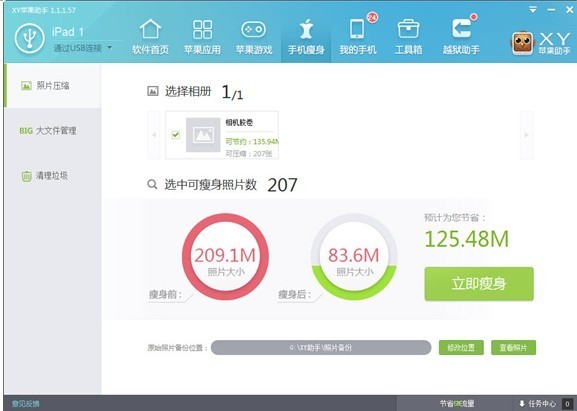Select 清理垃圾 in the sidebar
The height and width of the screenshot is (411, 577).
(x=53, y=176)
